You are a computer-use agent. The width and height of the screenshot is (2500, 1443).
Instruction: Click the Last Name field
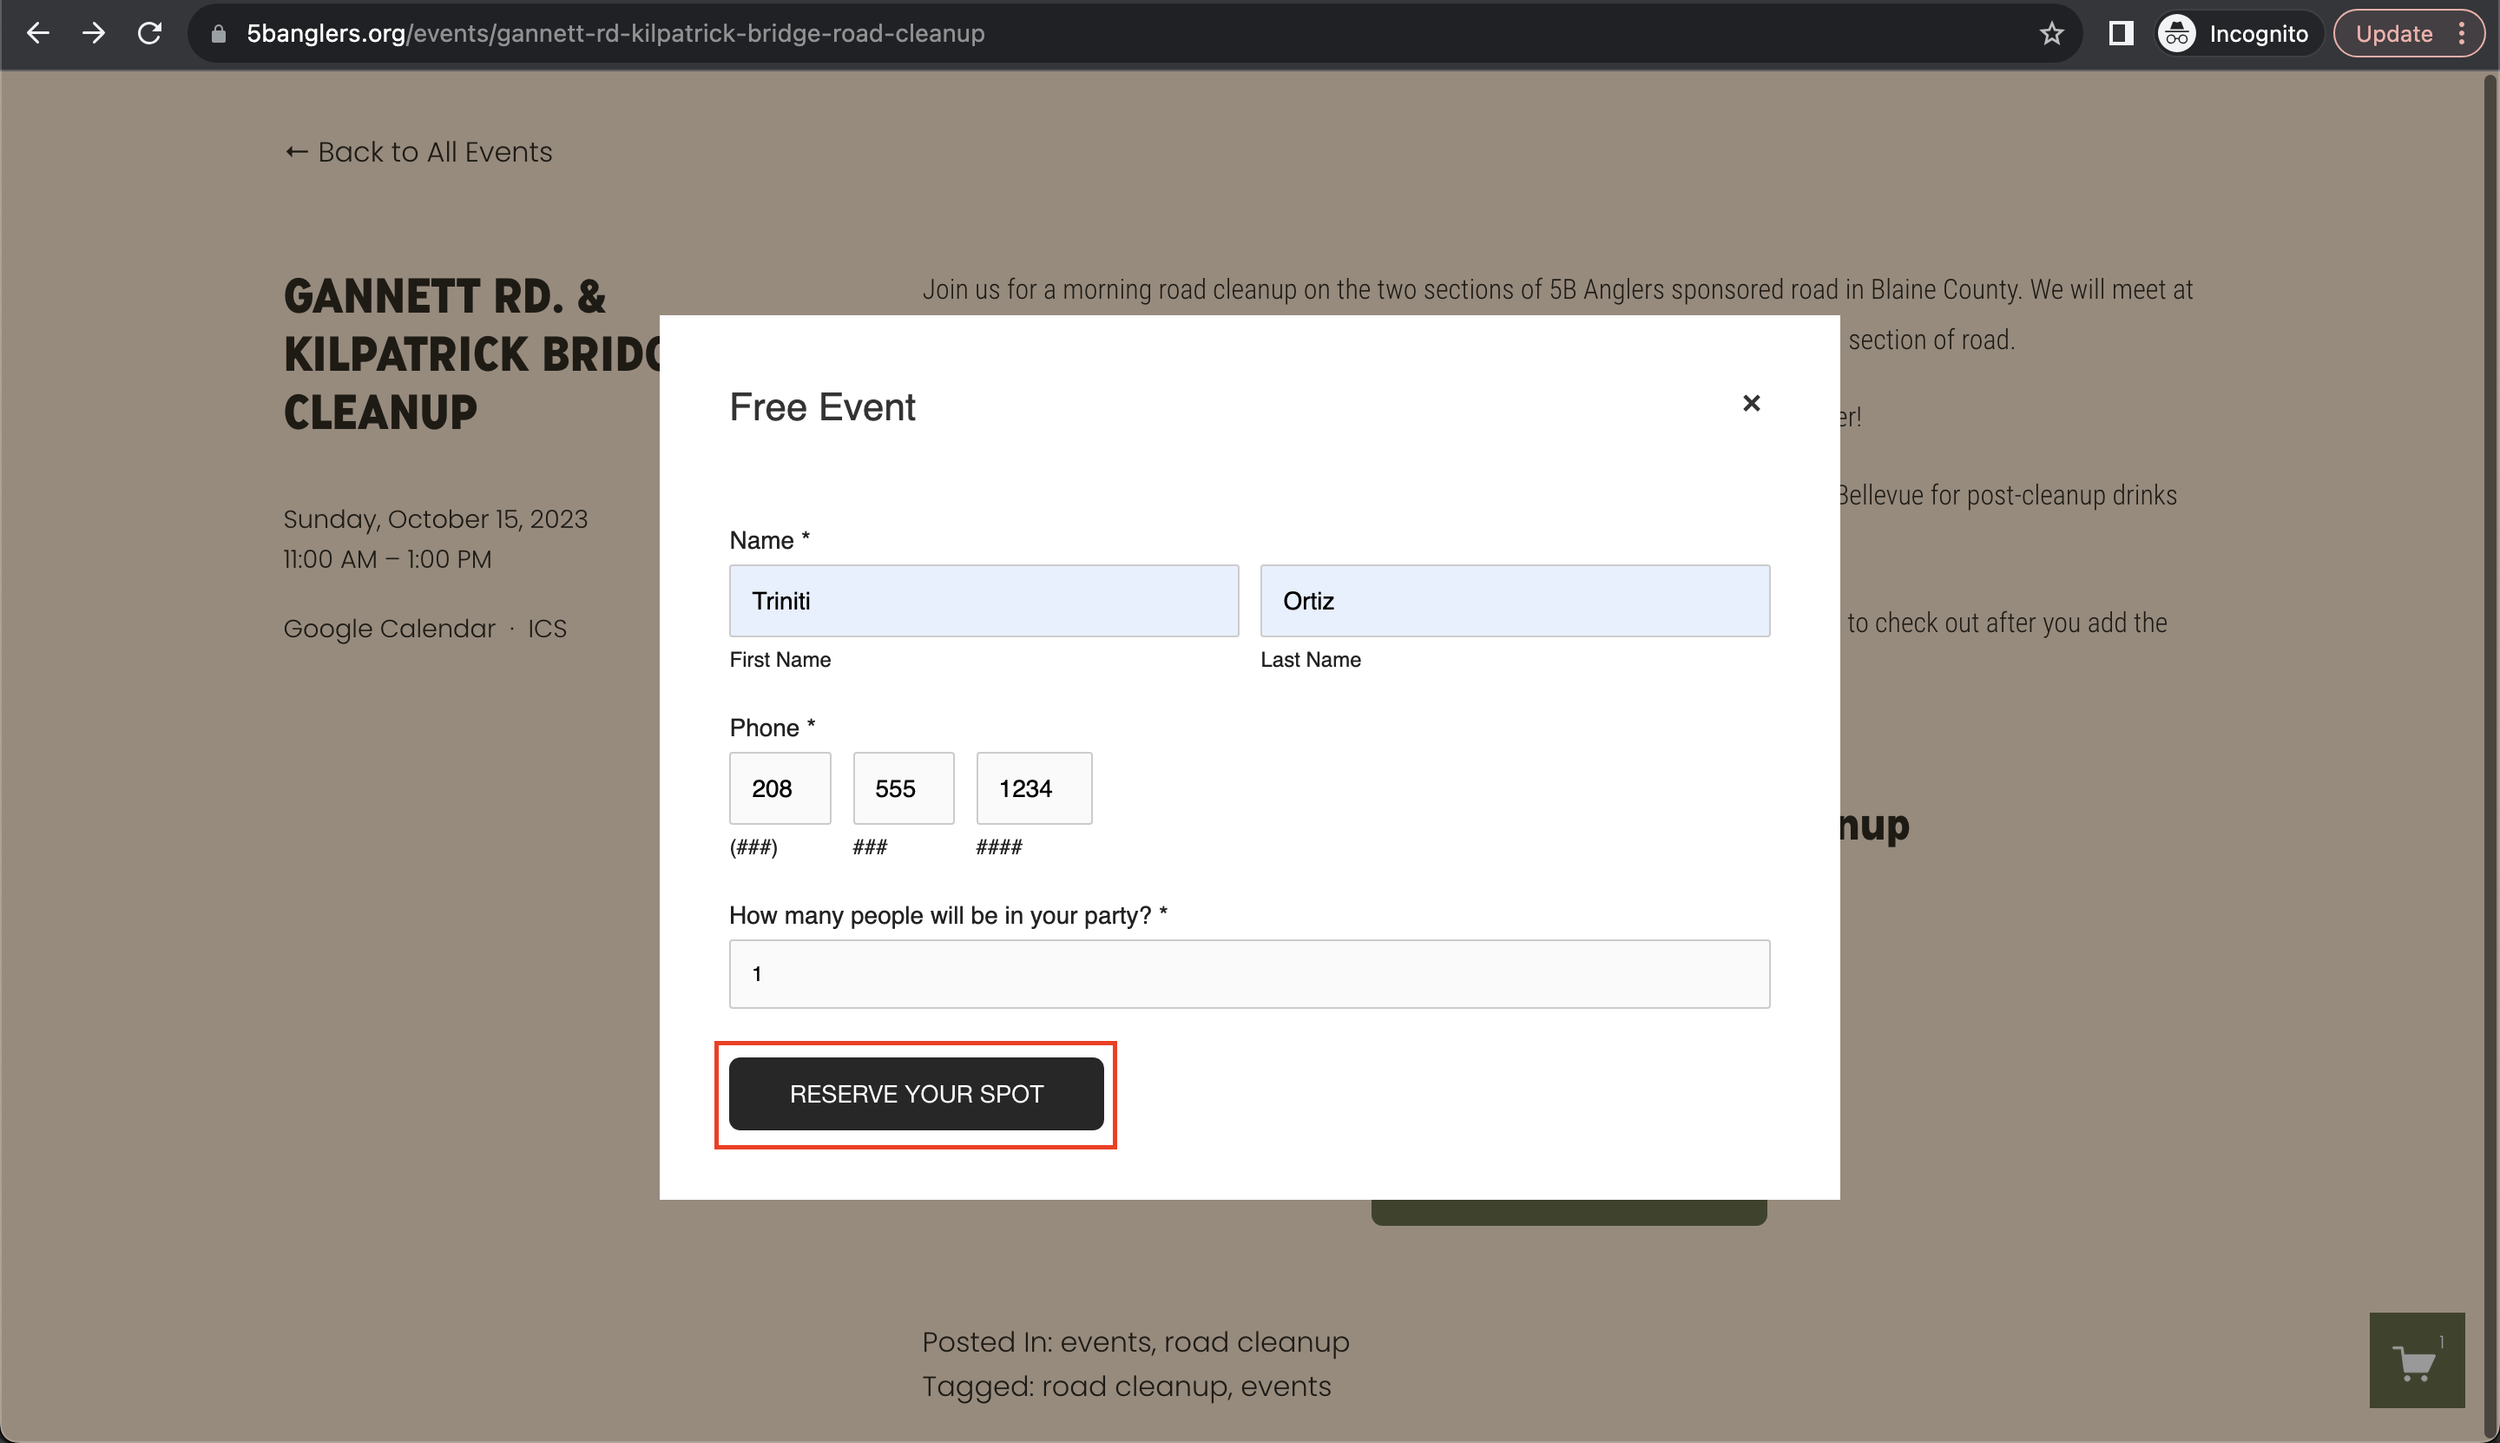(1514, 601)
